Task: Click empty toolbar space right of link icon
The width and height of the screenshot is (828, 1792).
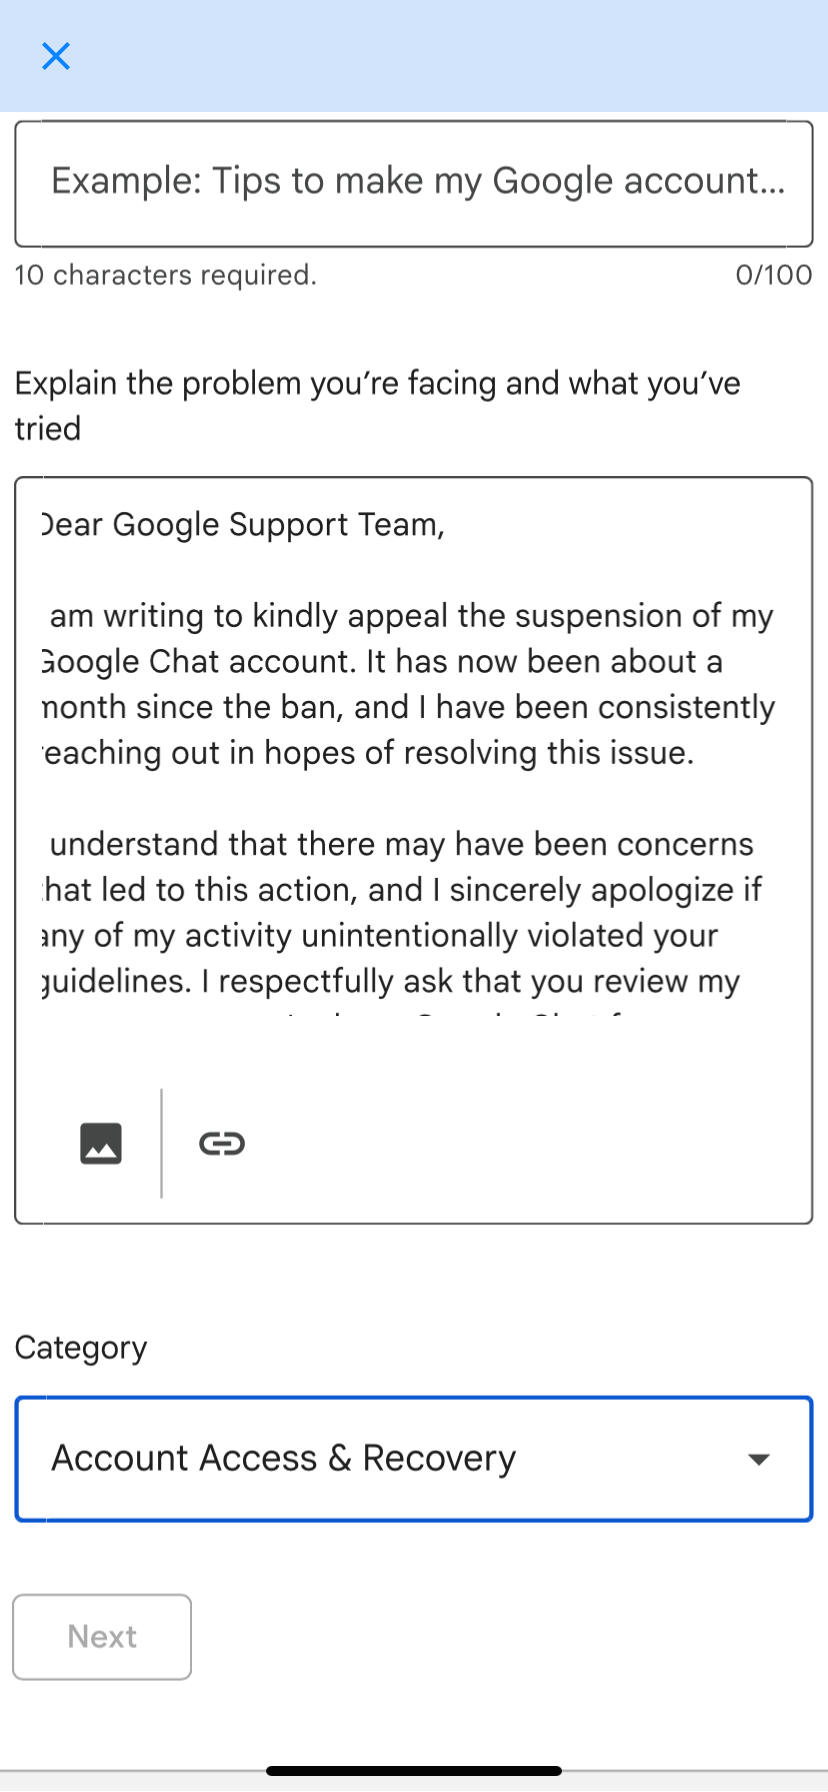Action: [x=520, y=1143]
